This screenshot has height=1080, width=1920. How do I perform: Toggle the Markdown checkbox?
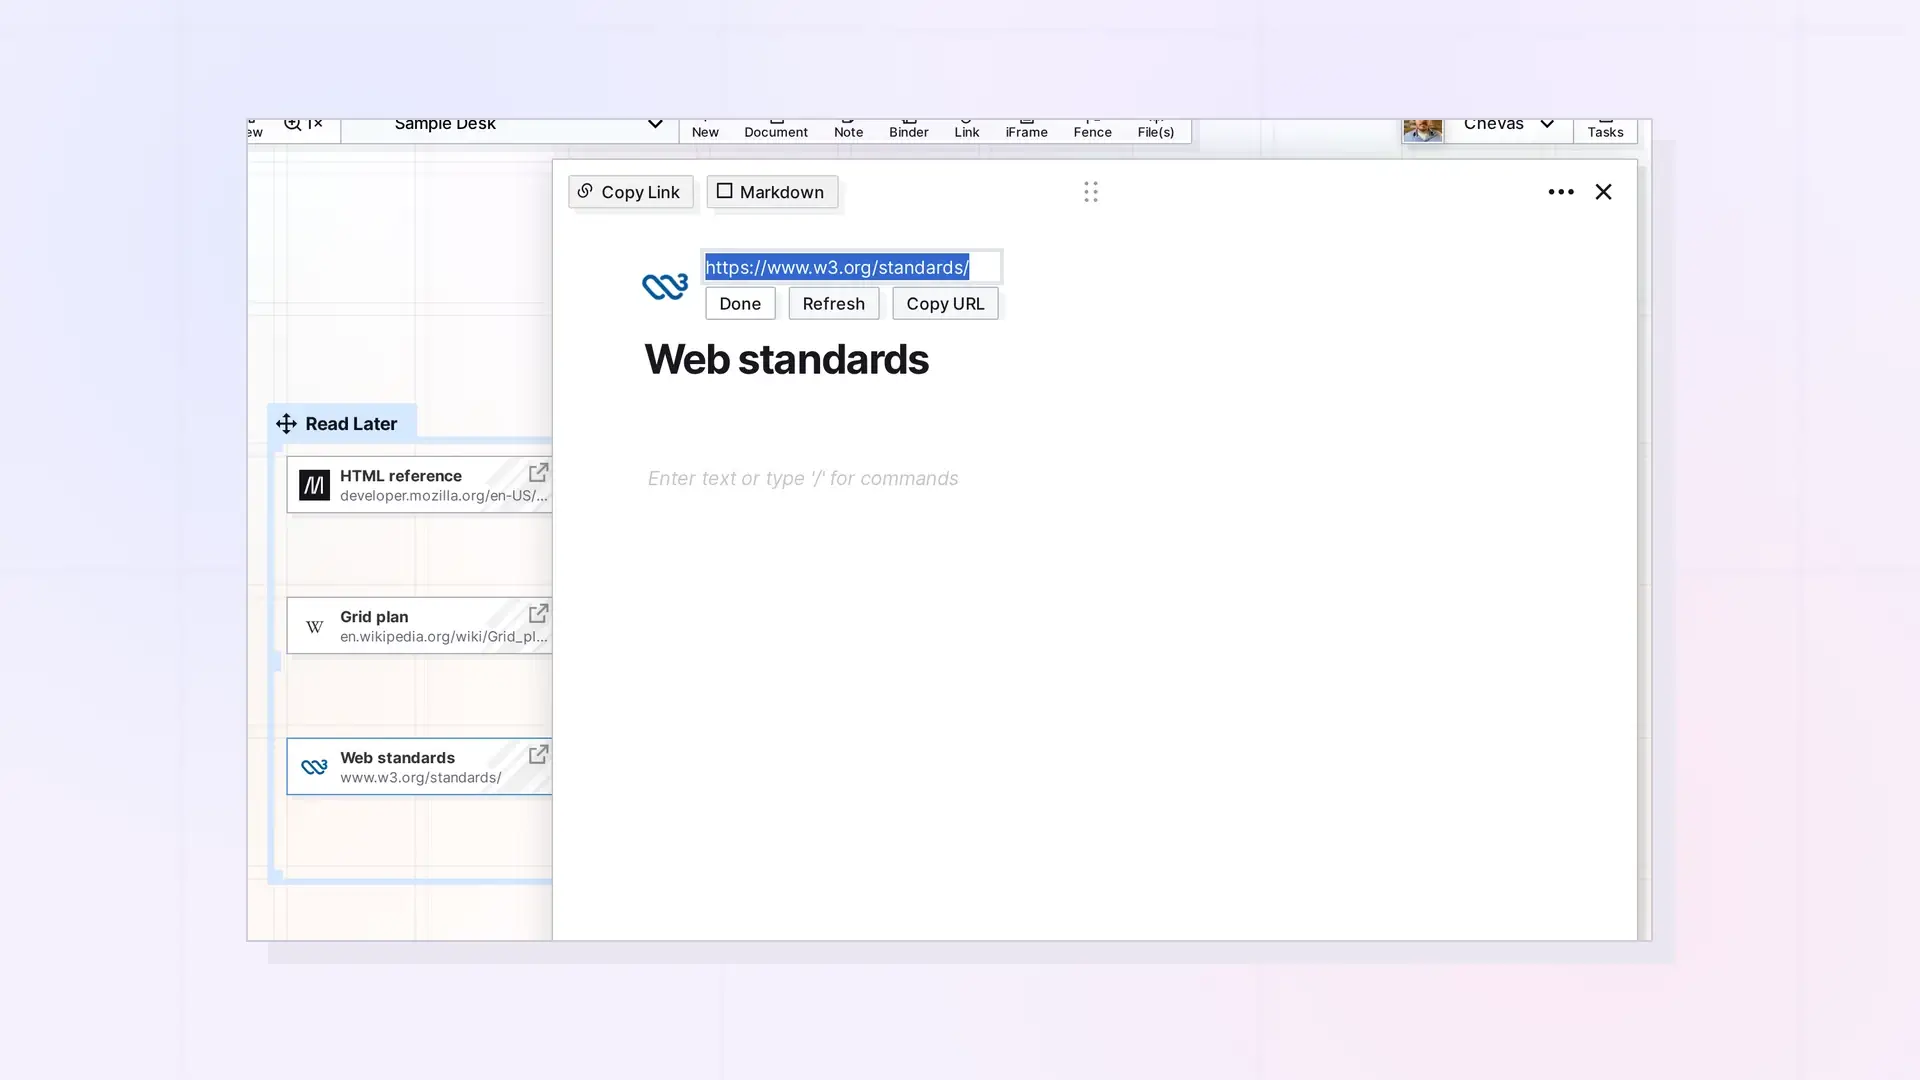[x=725, y=191]
